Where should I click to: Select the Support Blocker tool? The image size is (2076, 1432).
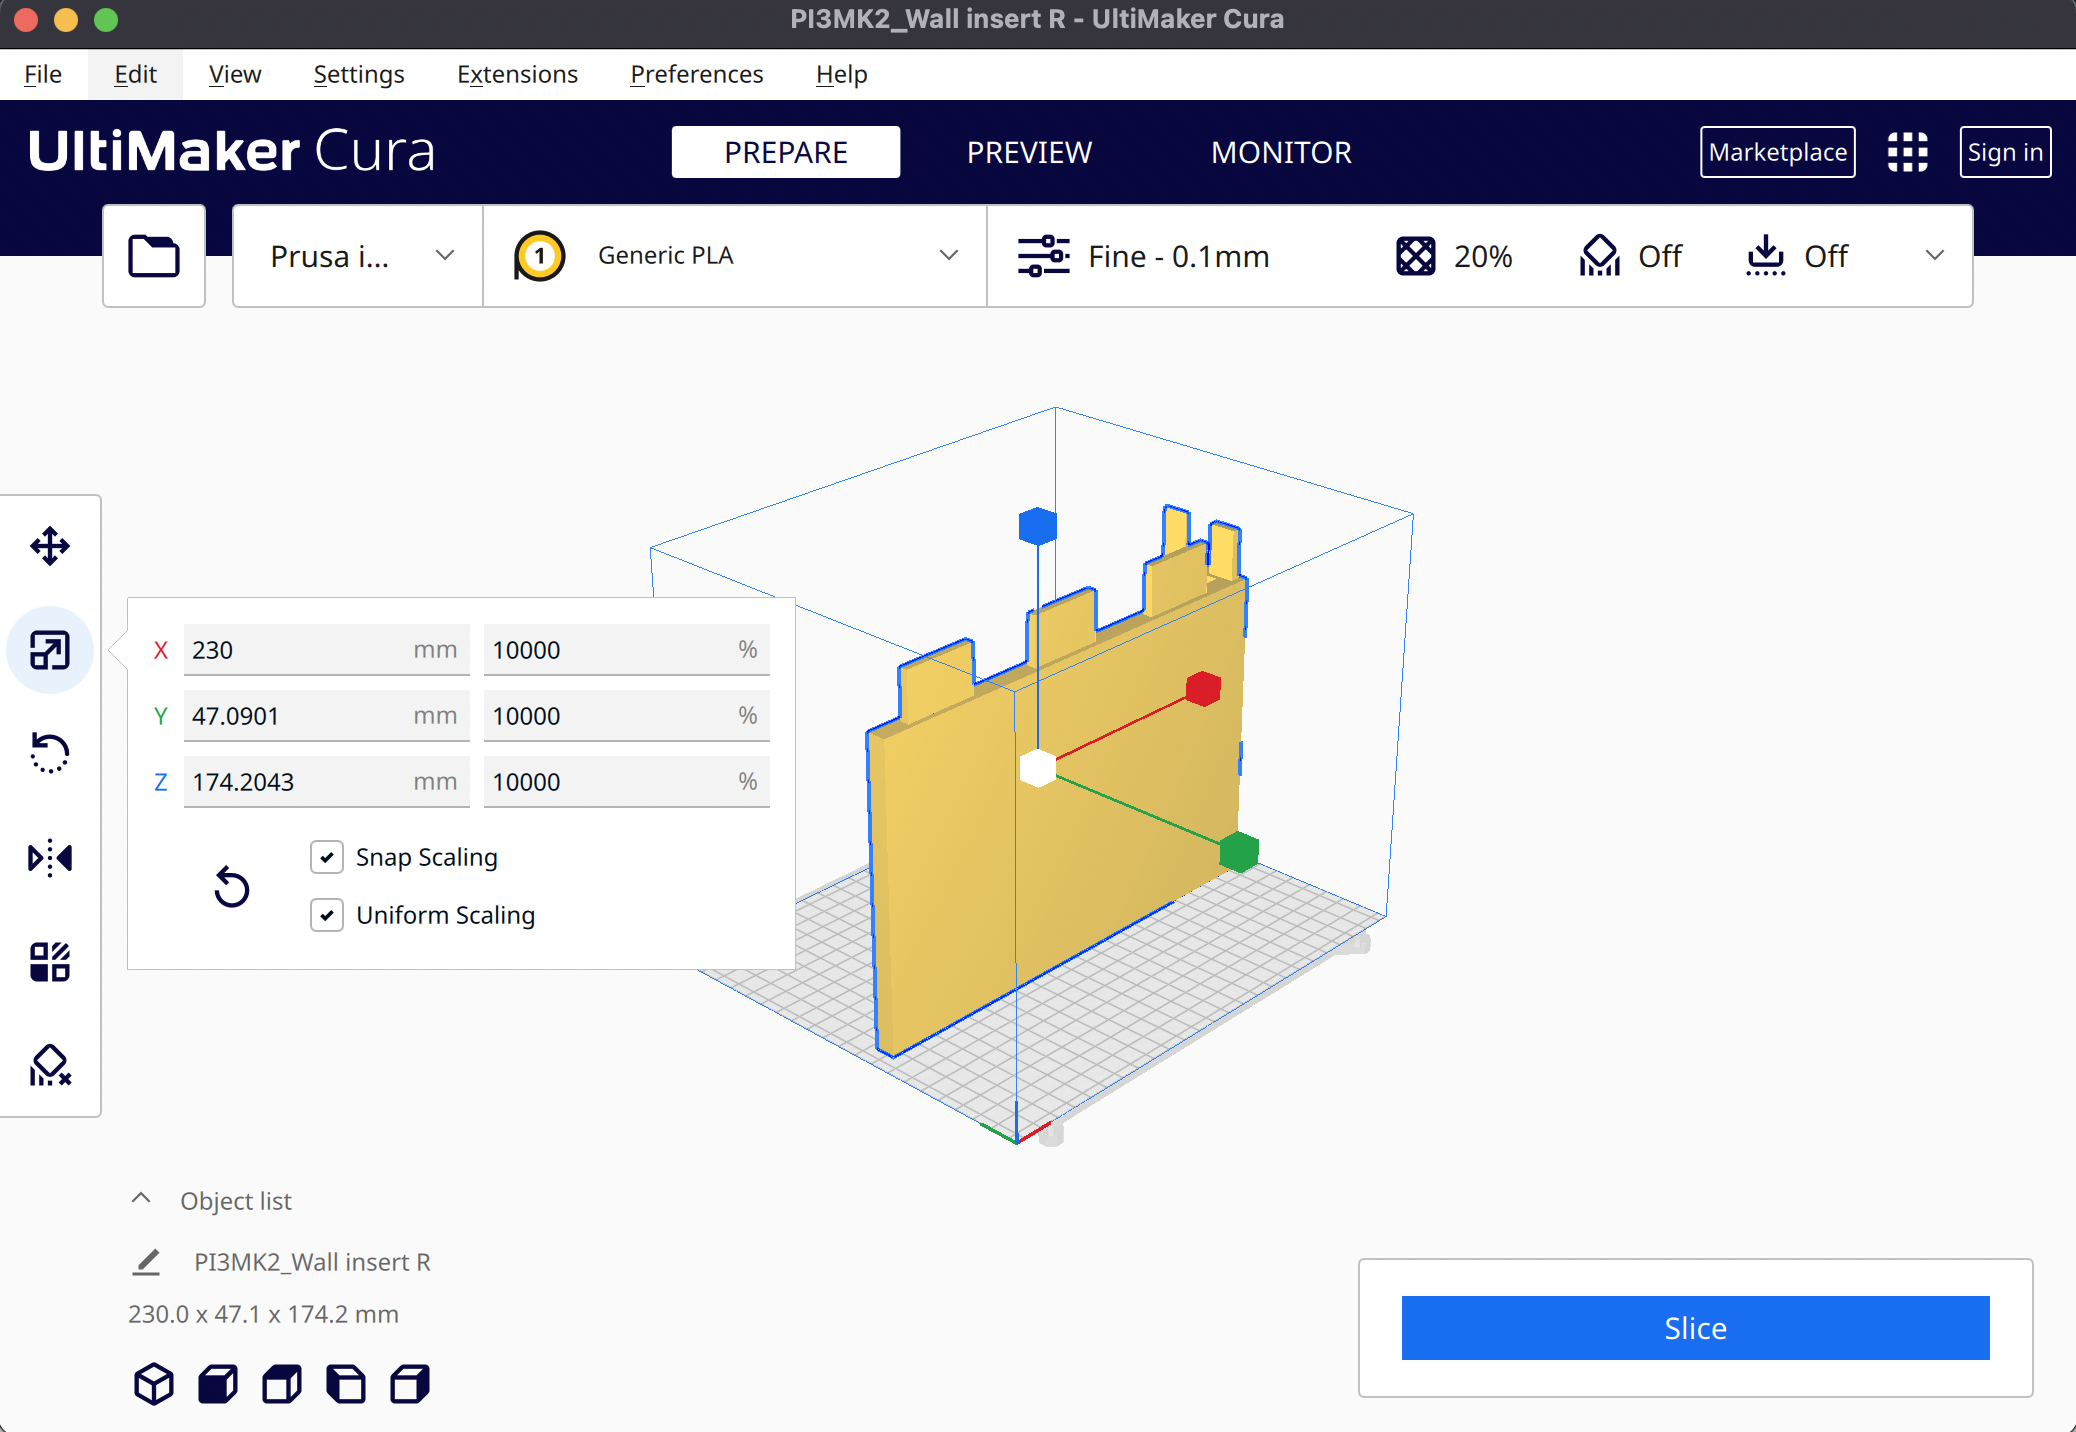coord(49,1066)
